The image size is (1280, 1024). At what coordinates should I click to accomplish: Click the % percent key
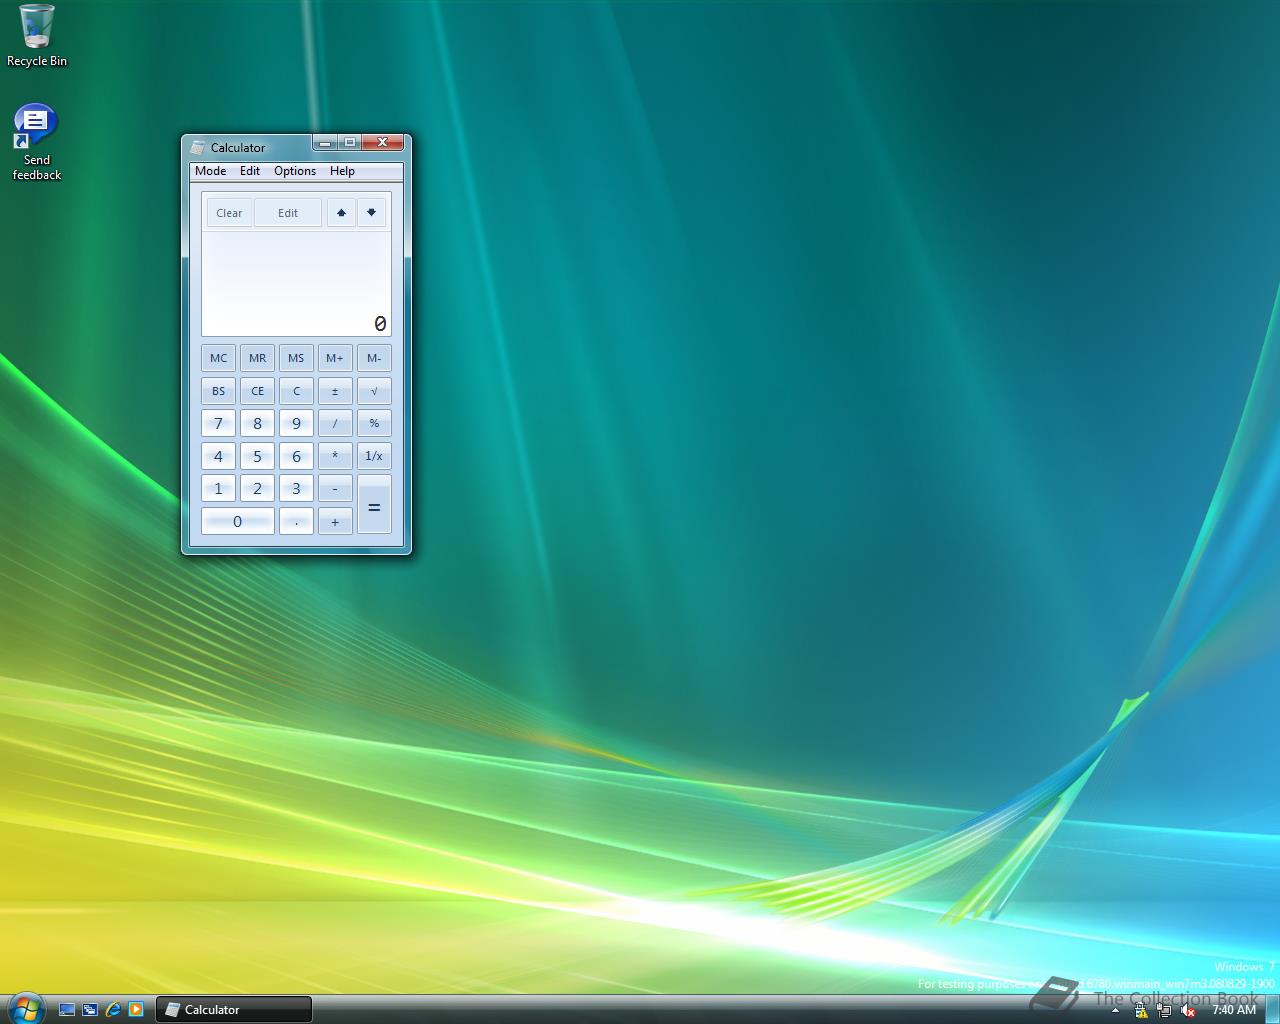374,424
